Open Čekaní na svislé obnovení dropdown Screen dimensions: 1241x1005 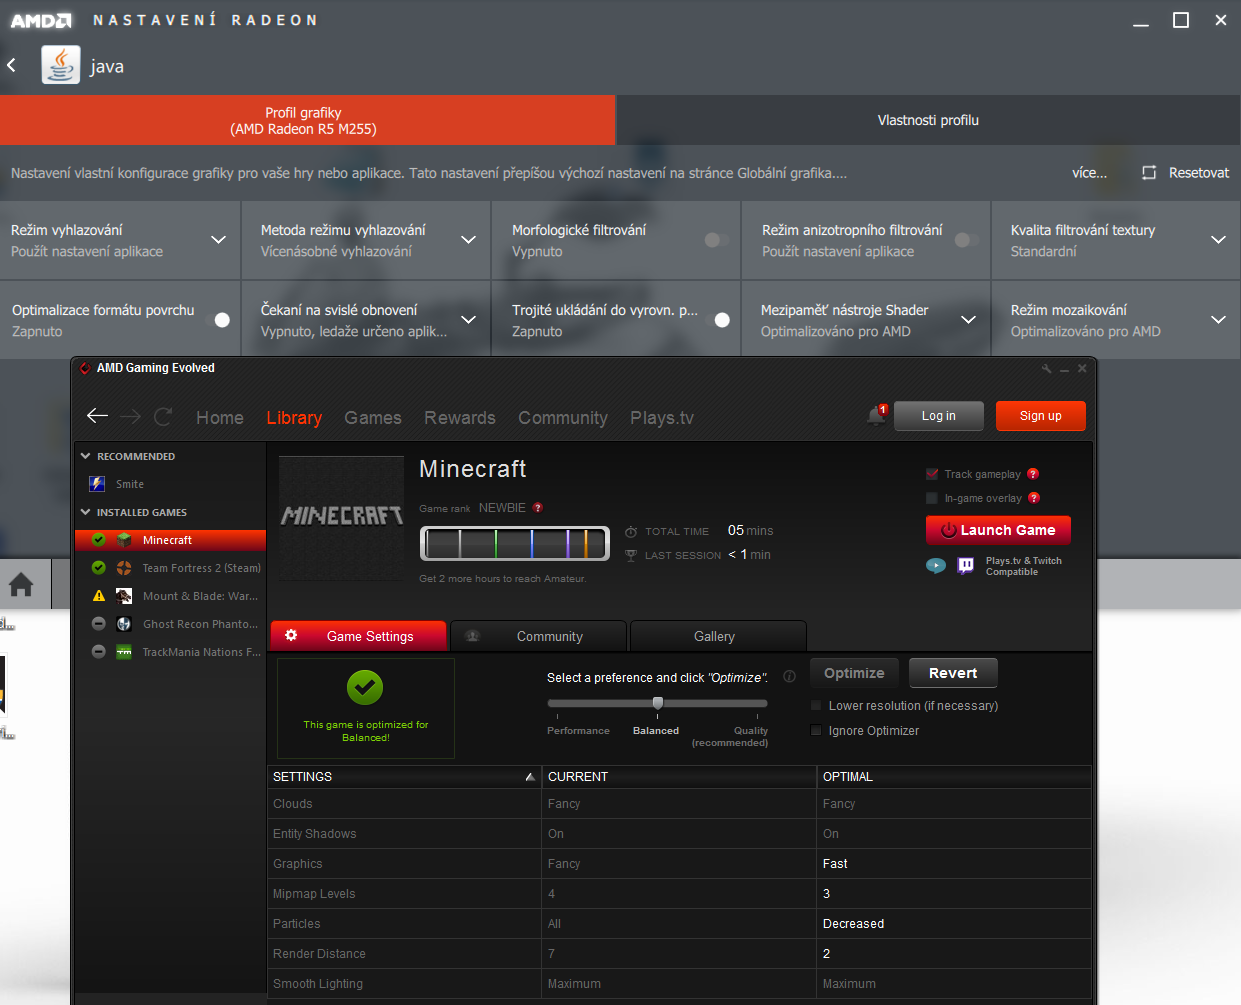(468, 320)
